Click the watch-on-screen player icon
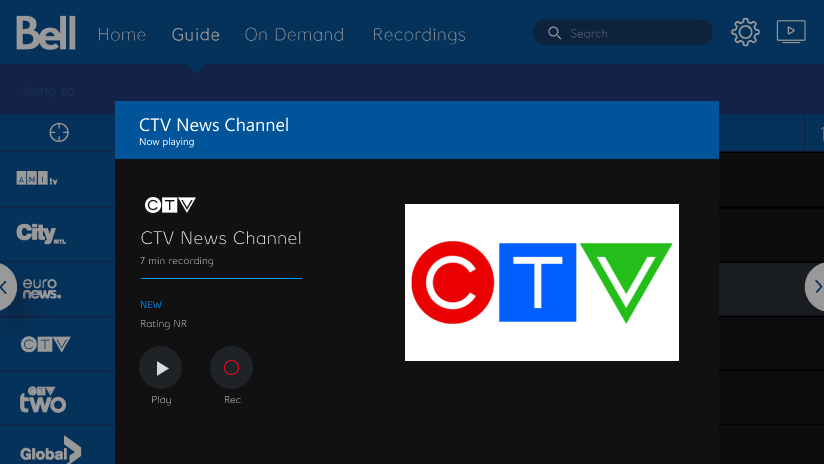 tap(791, 32)
